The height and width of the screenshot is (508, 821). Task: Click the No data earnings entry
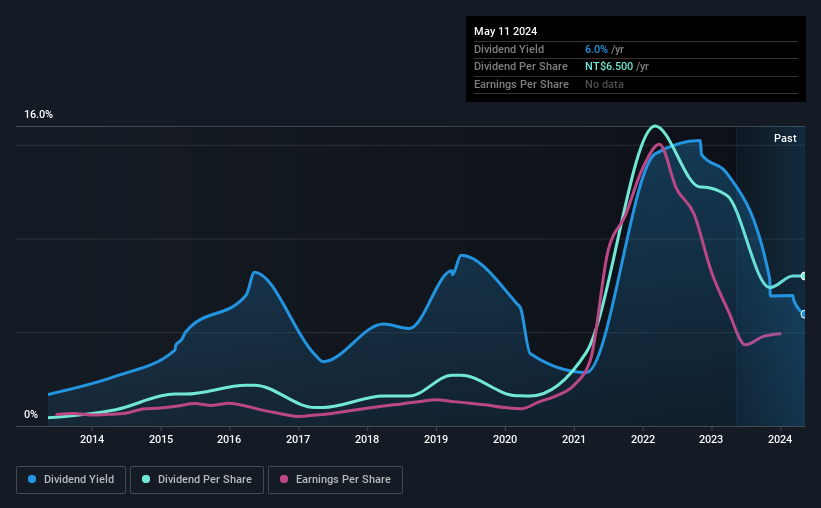point(604,84)
